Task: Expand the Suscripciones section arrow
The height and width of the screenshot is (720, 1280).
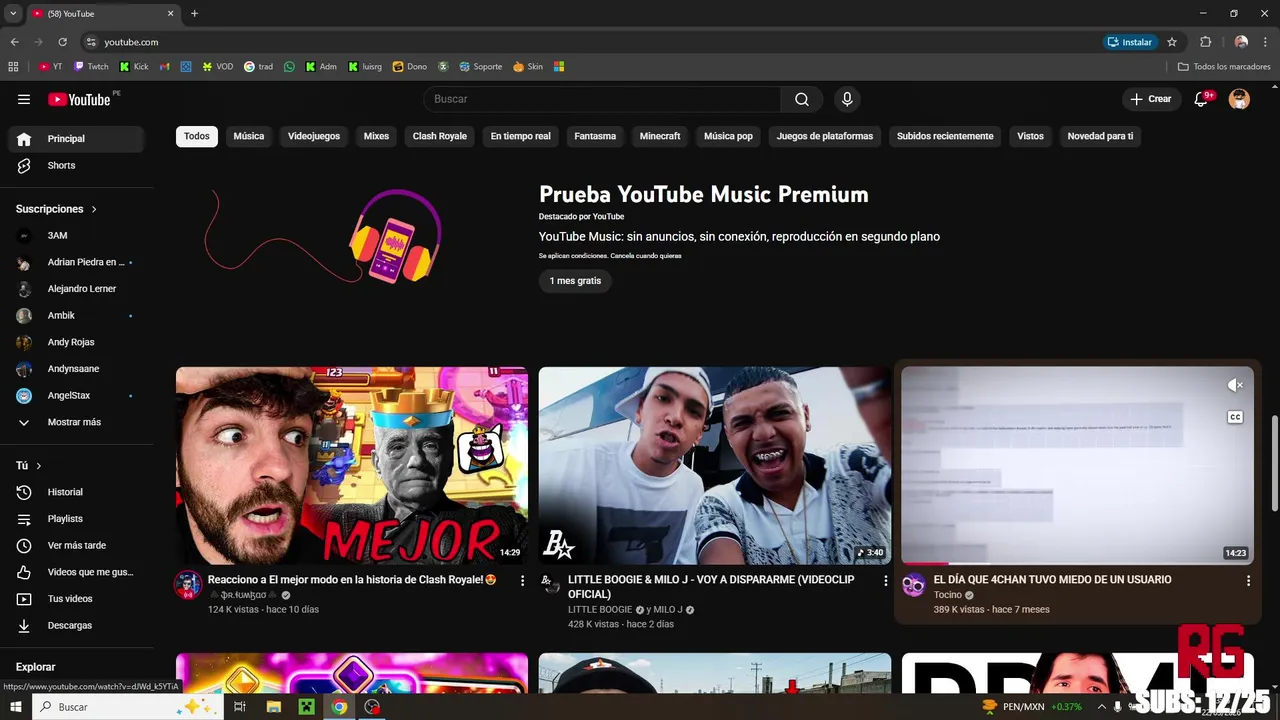Action: click(94, 209)
